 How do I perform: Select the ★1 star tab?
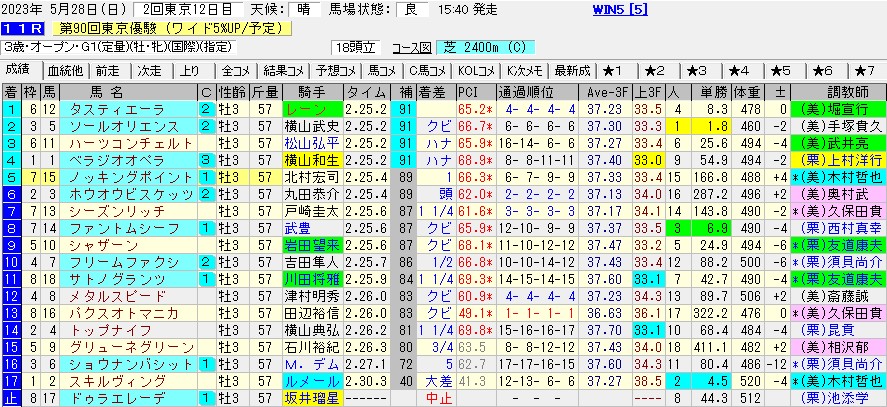(613, 71)
